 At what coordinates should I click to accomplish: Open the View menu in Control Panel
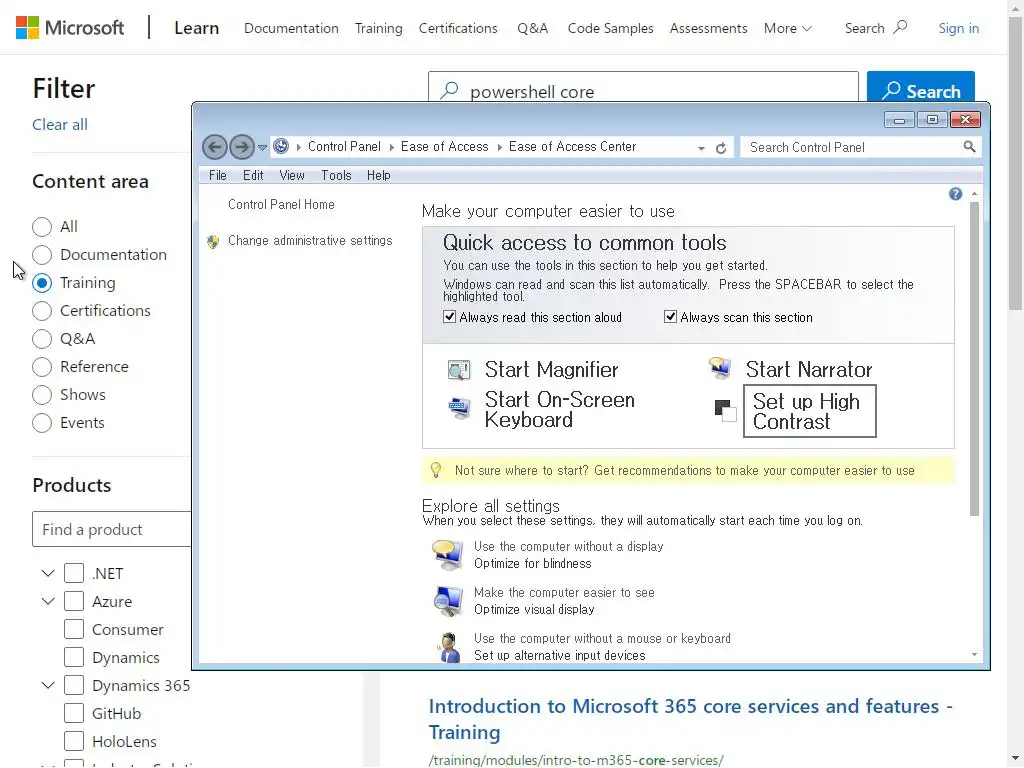click(x=291, y=176)
